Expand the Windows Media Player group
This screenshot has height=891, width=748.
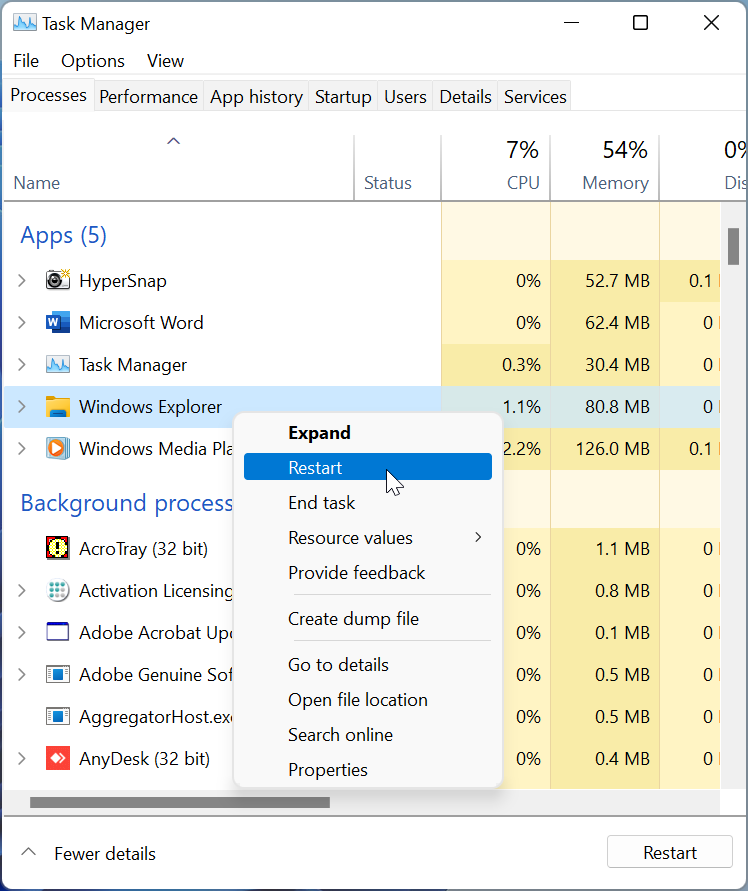click(22, 448)
